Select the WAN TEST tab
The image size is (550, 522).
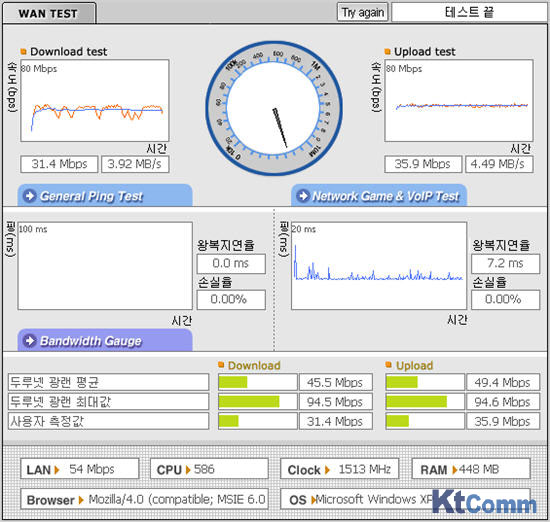click(x=48, y=13)
